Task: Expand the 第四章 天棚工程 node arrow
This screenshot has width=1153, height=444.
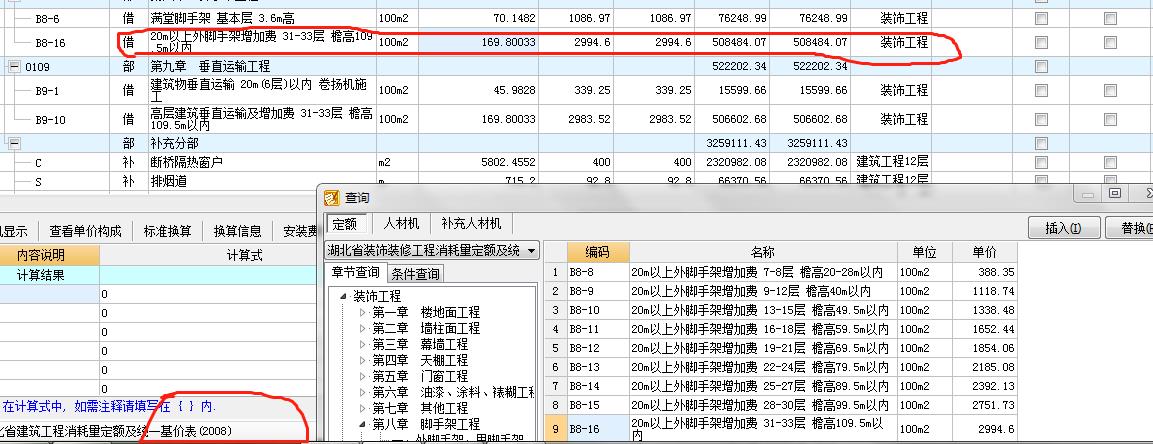Action: click(x=363, y=360)
